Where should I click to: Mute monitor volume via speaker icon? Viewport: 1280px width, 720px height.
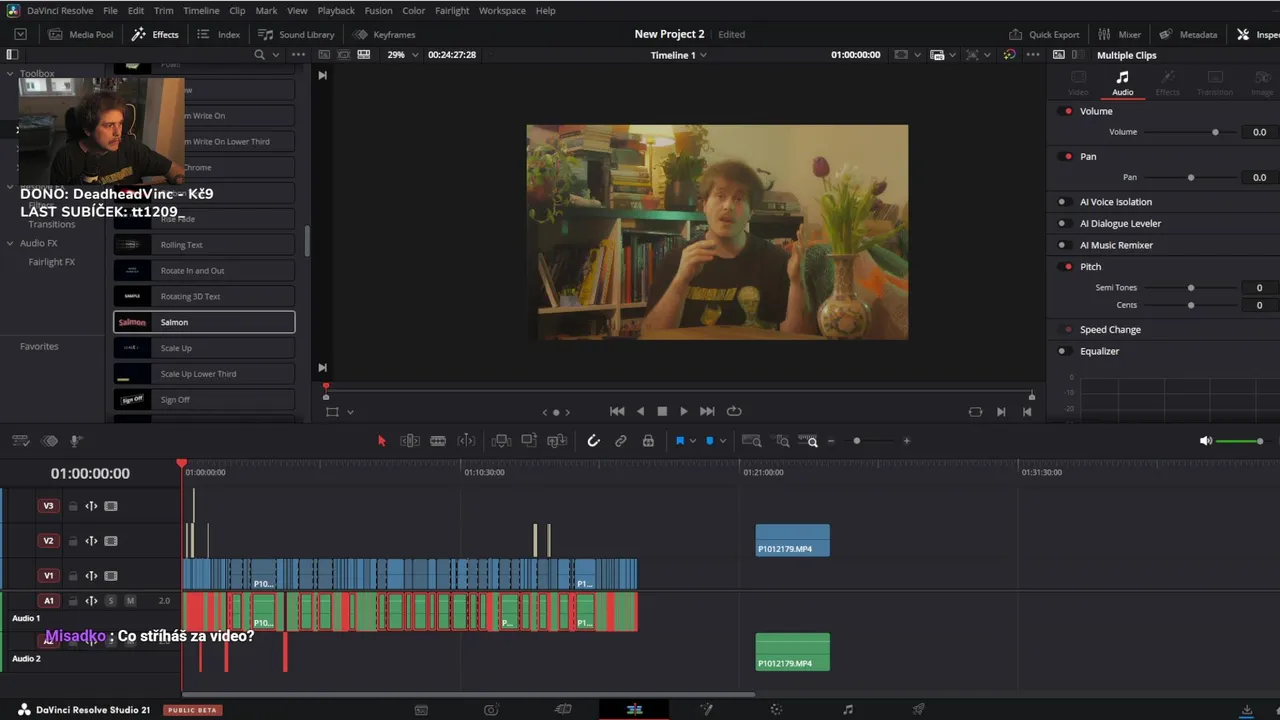1206,441
